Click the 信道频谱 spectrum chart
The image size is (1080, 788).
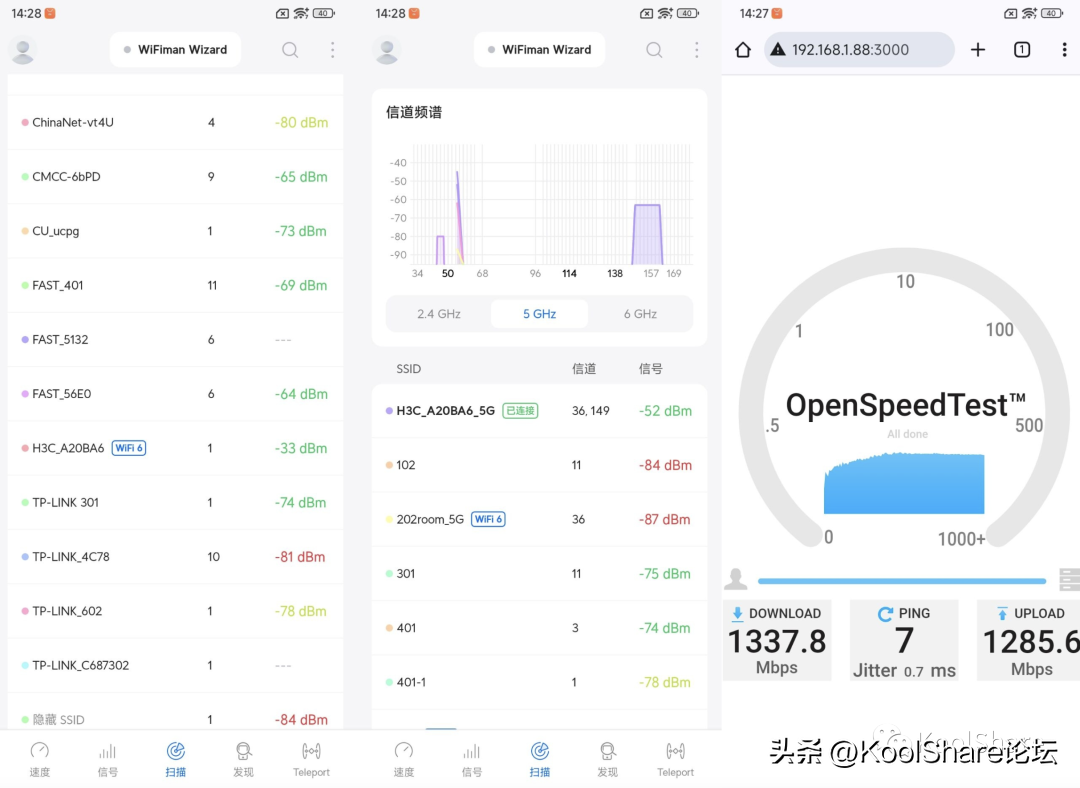tap(539, 209)
